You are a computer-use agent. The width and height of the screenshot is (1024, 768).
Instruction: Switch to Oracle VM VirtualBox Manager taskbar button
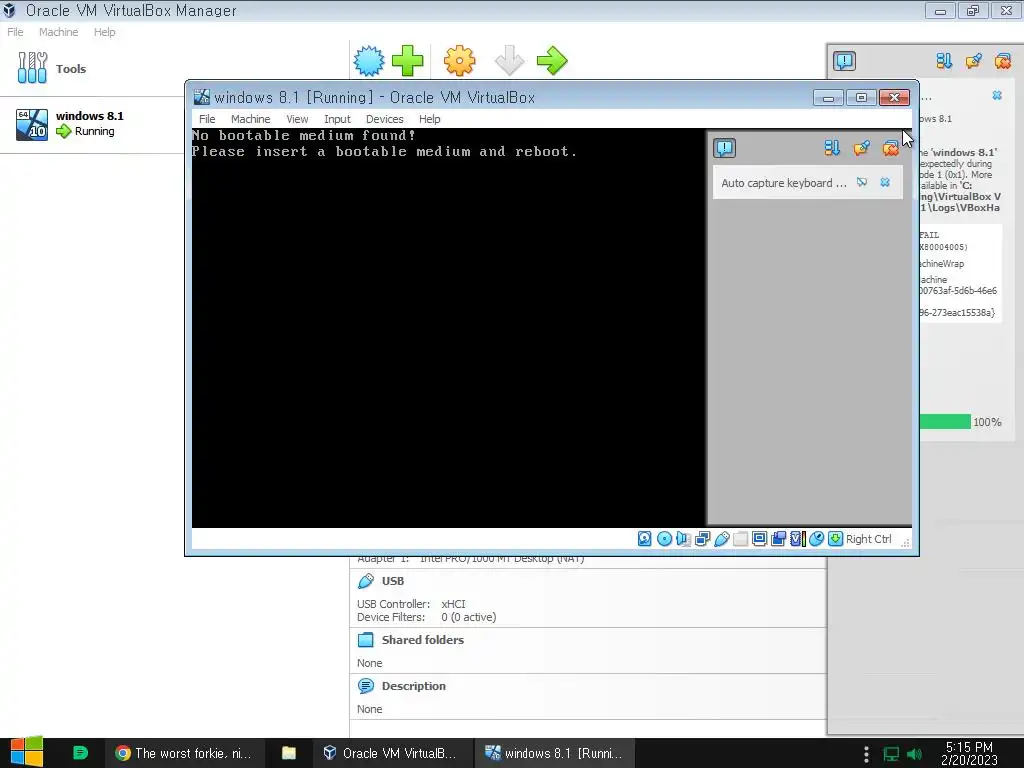click(x=392, y=753)
